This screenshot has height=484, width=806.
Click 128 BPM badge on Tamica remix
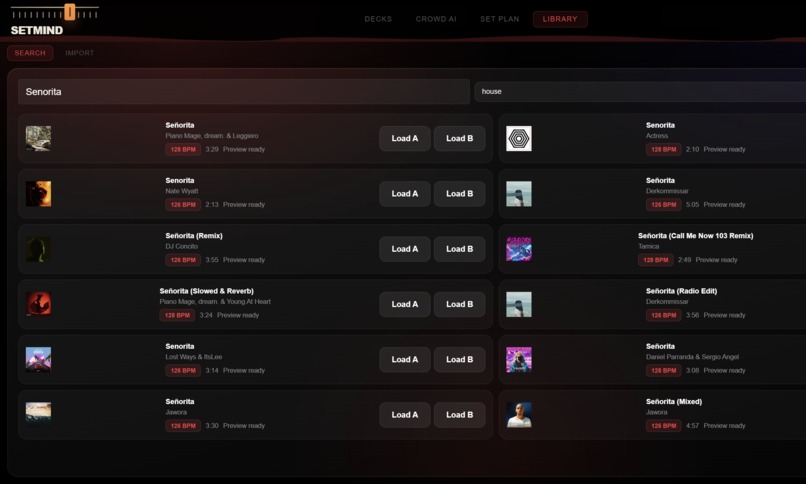656,260
